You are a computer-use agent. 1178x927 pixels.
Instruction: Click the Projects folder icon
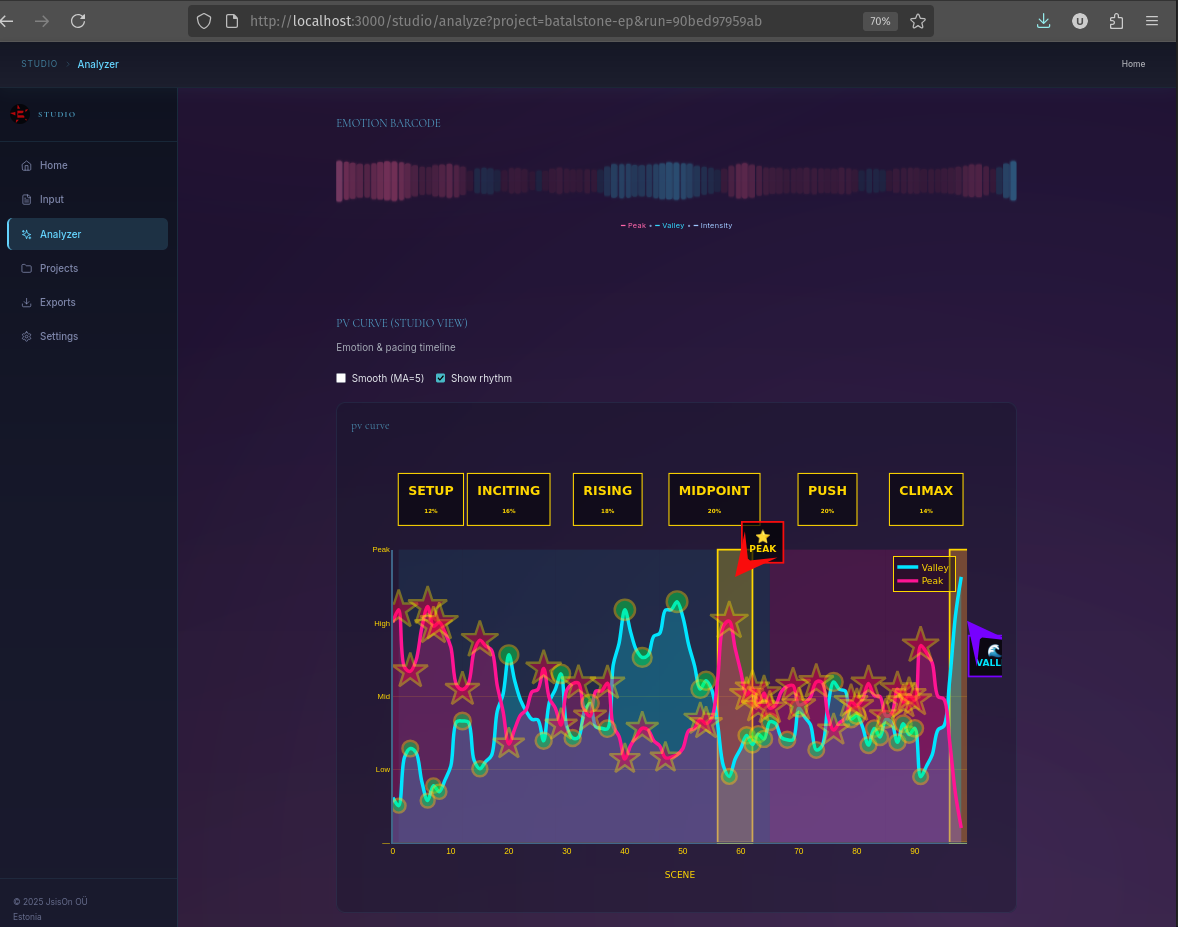pos(26,268)
